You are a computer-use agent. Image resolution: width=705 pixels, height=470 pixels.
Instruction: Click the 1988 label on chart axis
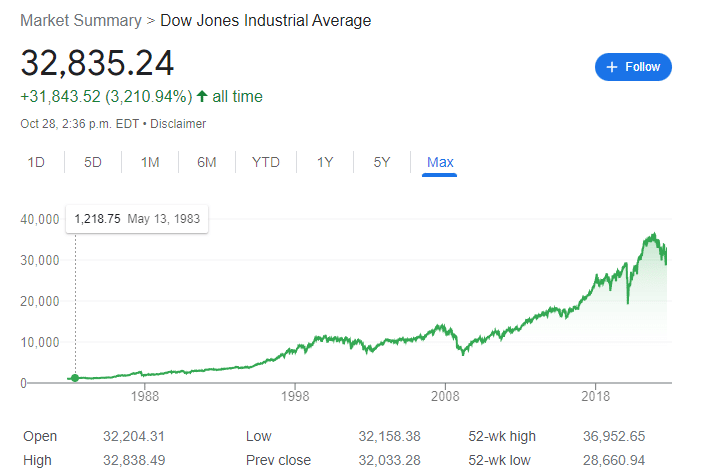(x=144, y=396)
